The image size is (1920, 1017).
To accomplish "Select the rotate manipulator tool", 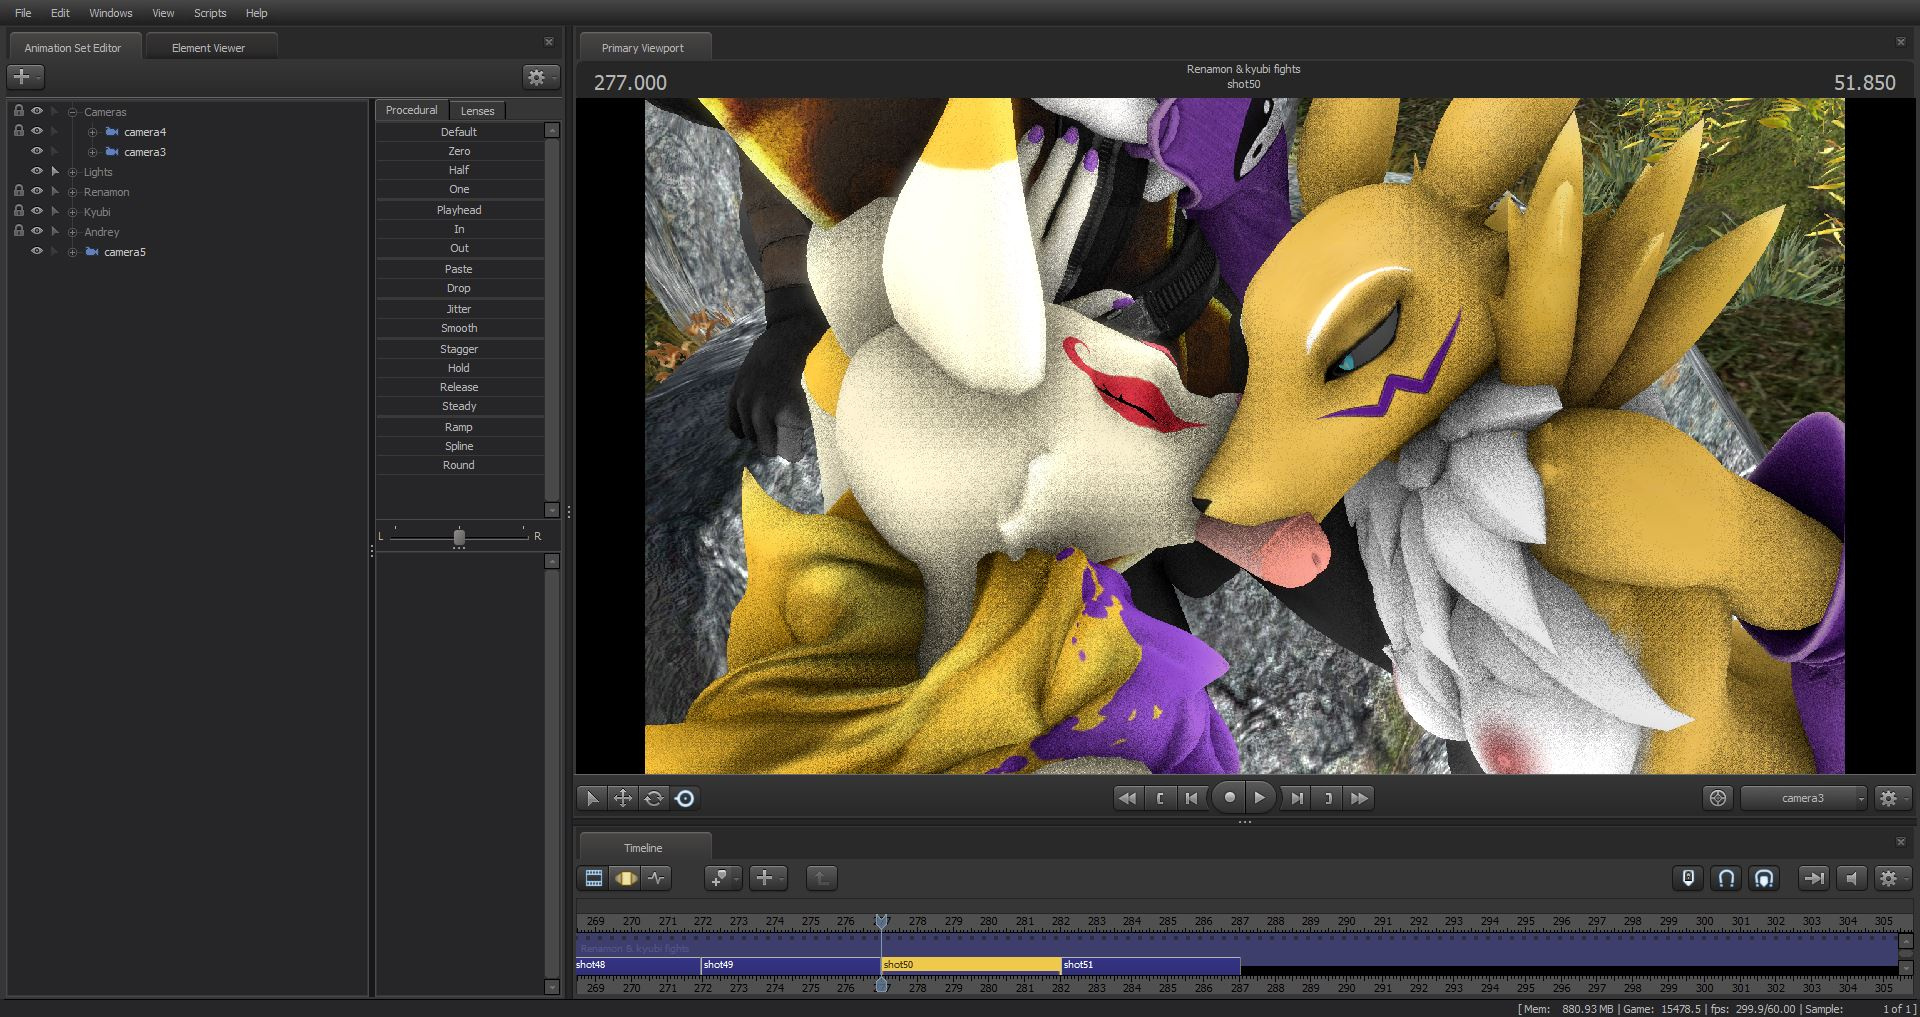I will tap(653, 798).
